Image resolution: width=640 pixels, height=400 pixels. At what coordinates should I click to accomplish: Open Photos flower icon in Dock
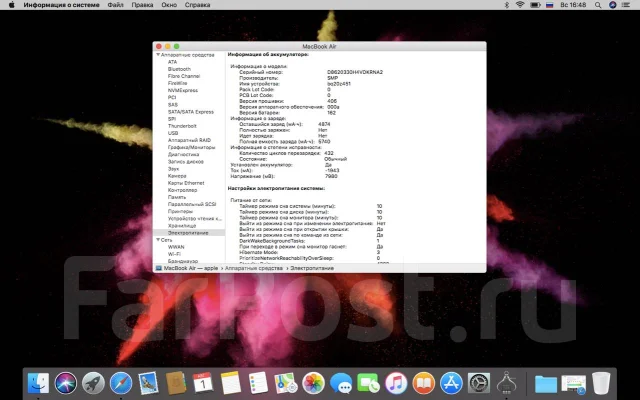[x=313, y=384]
